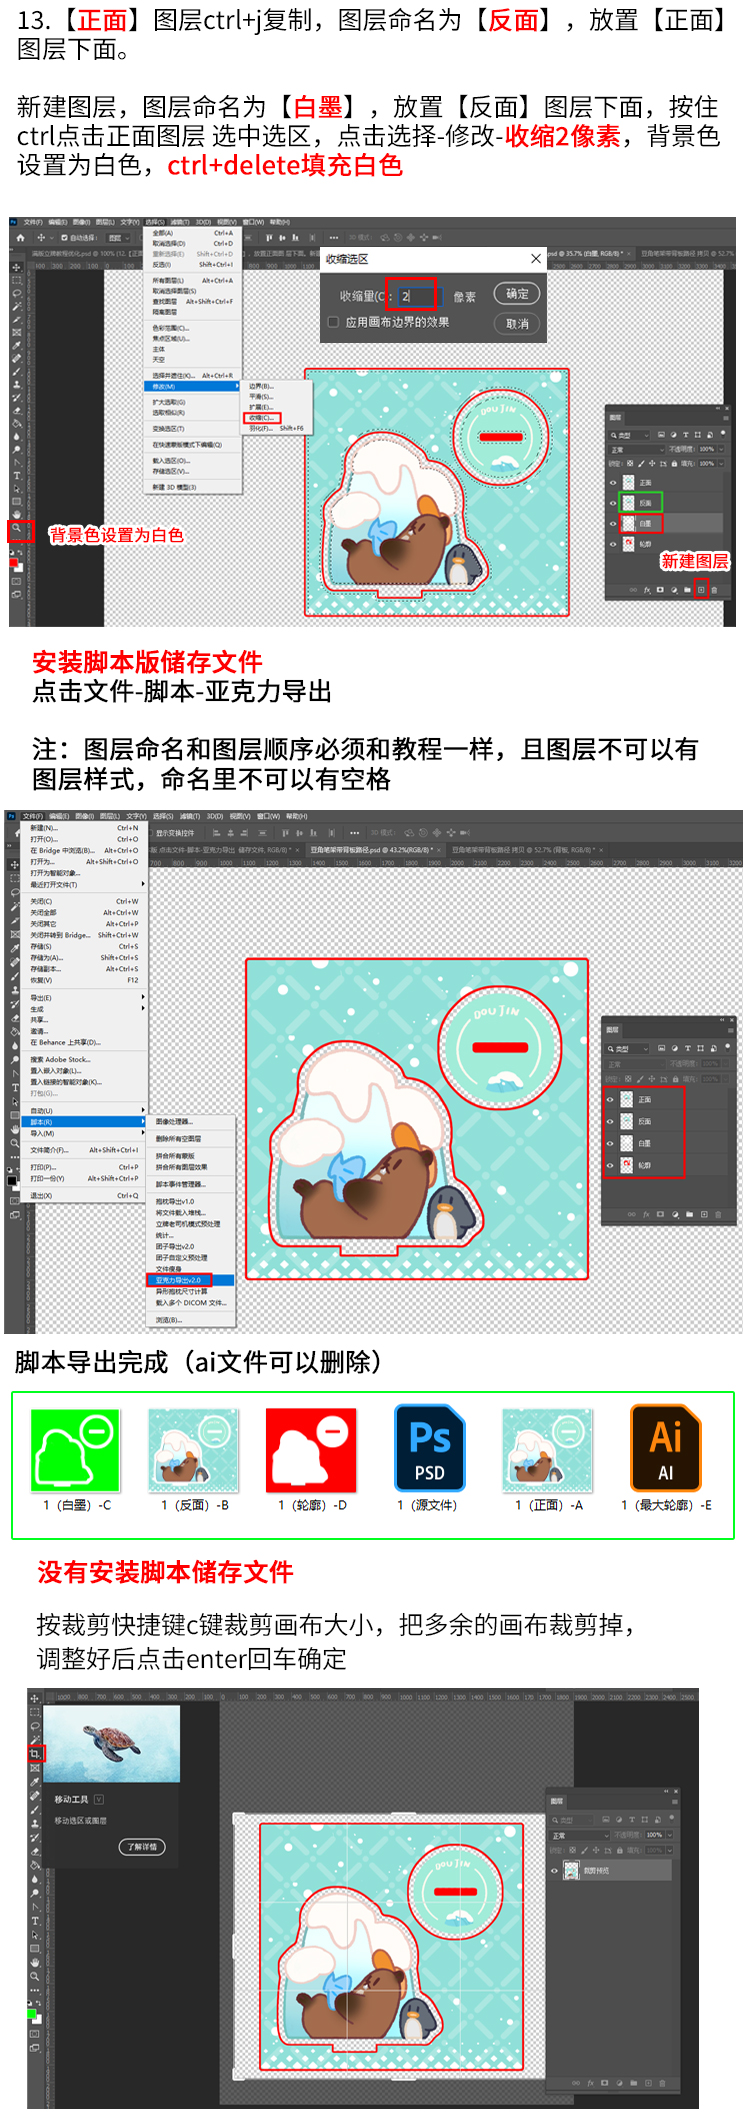Choose 羽化(F) in the Modify submenu

278,428
